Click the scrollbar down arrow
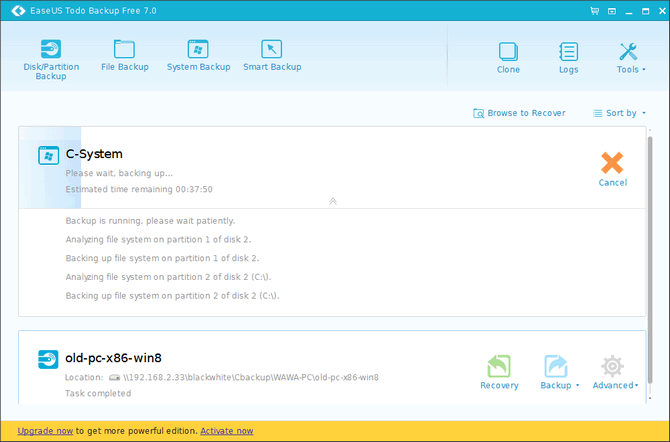Image resolution: width=670 pixels, height=442 pixels. (x=650, y=398)
